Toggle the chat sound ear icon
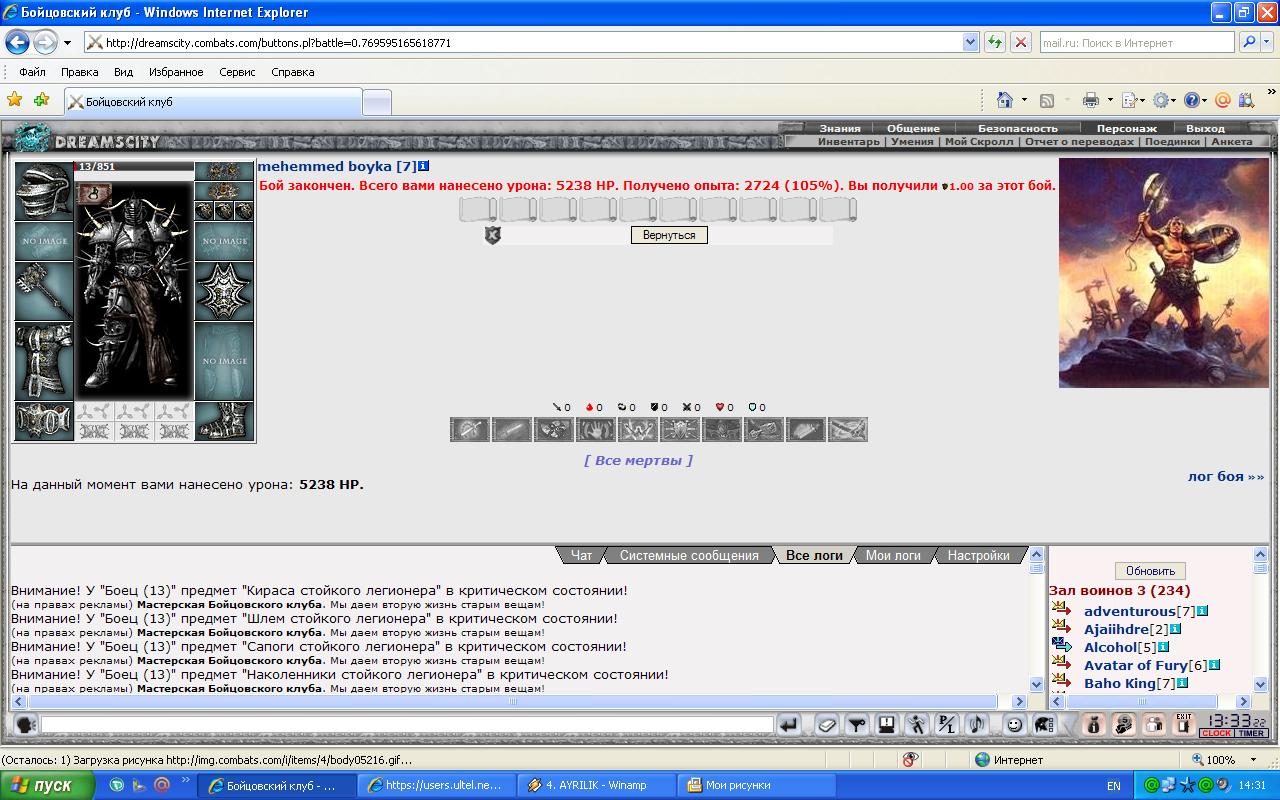 (977, 725)
